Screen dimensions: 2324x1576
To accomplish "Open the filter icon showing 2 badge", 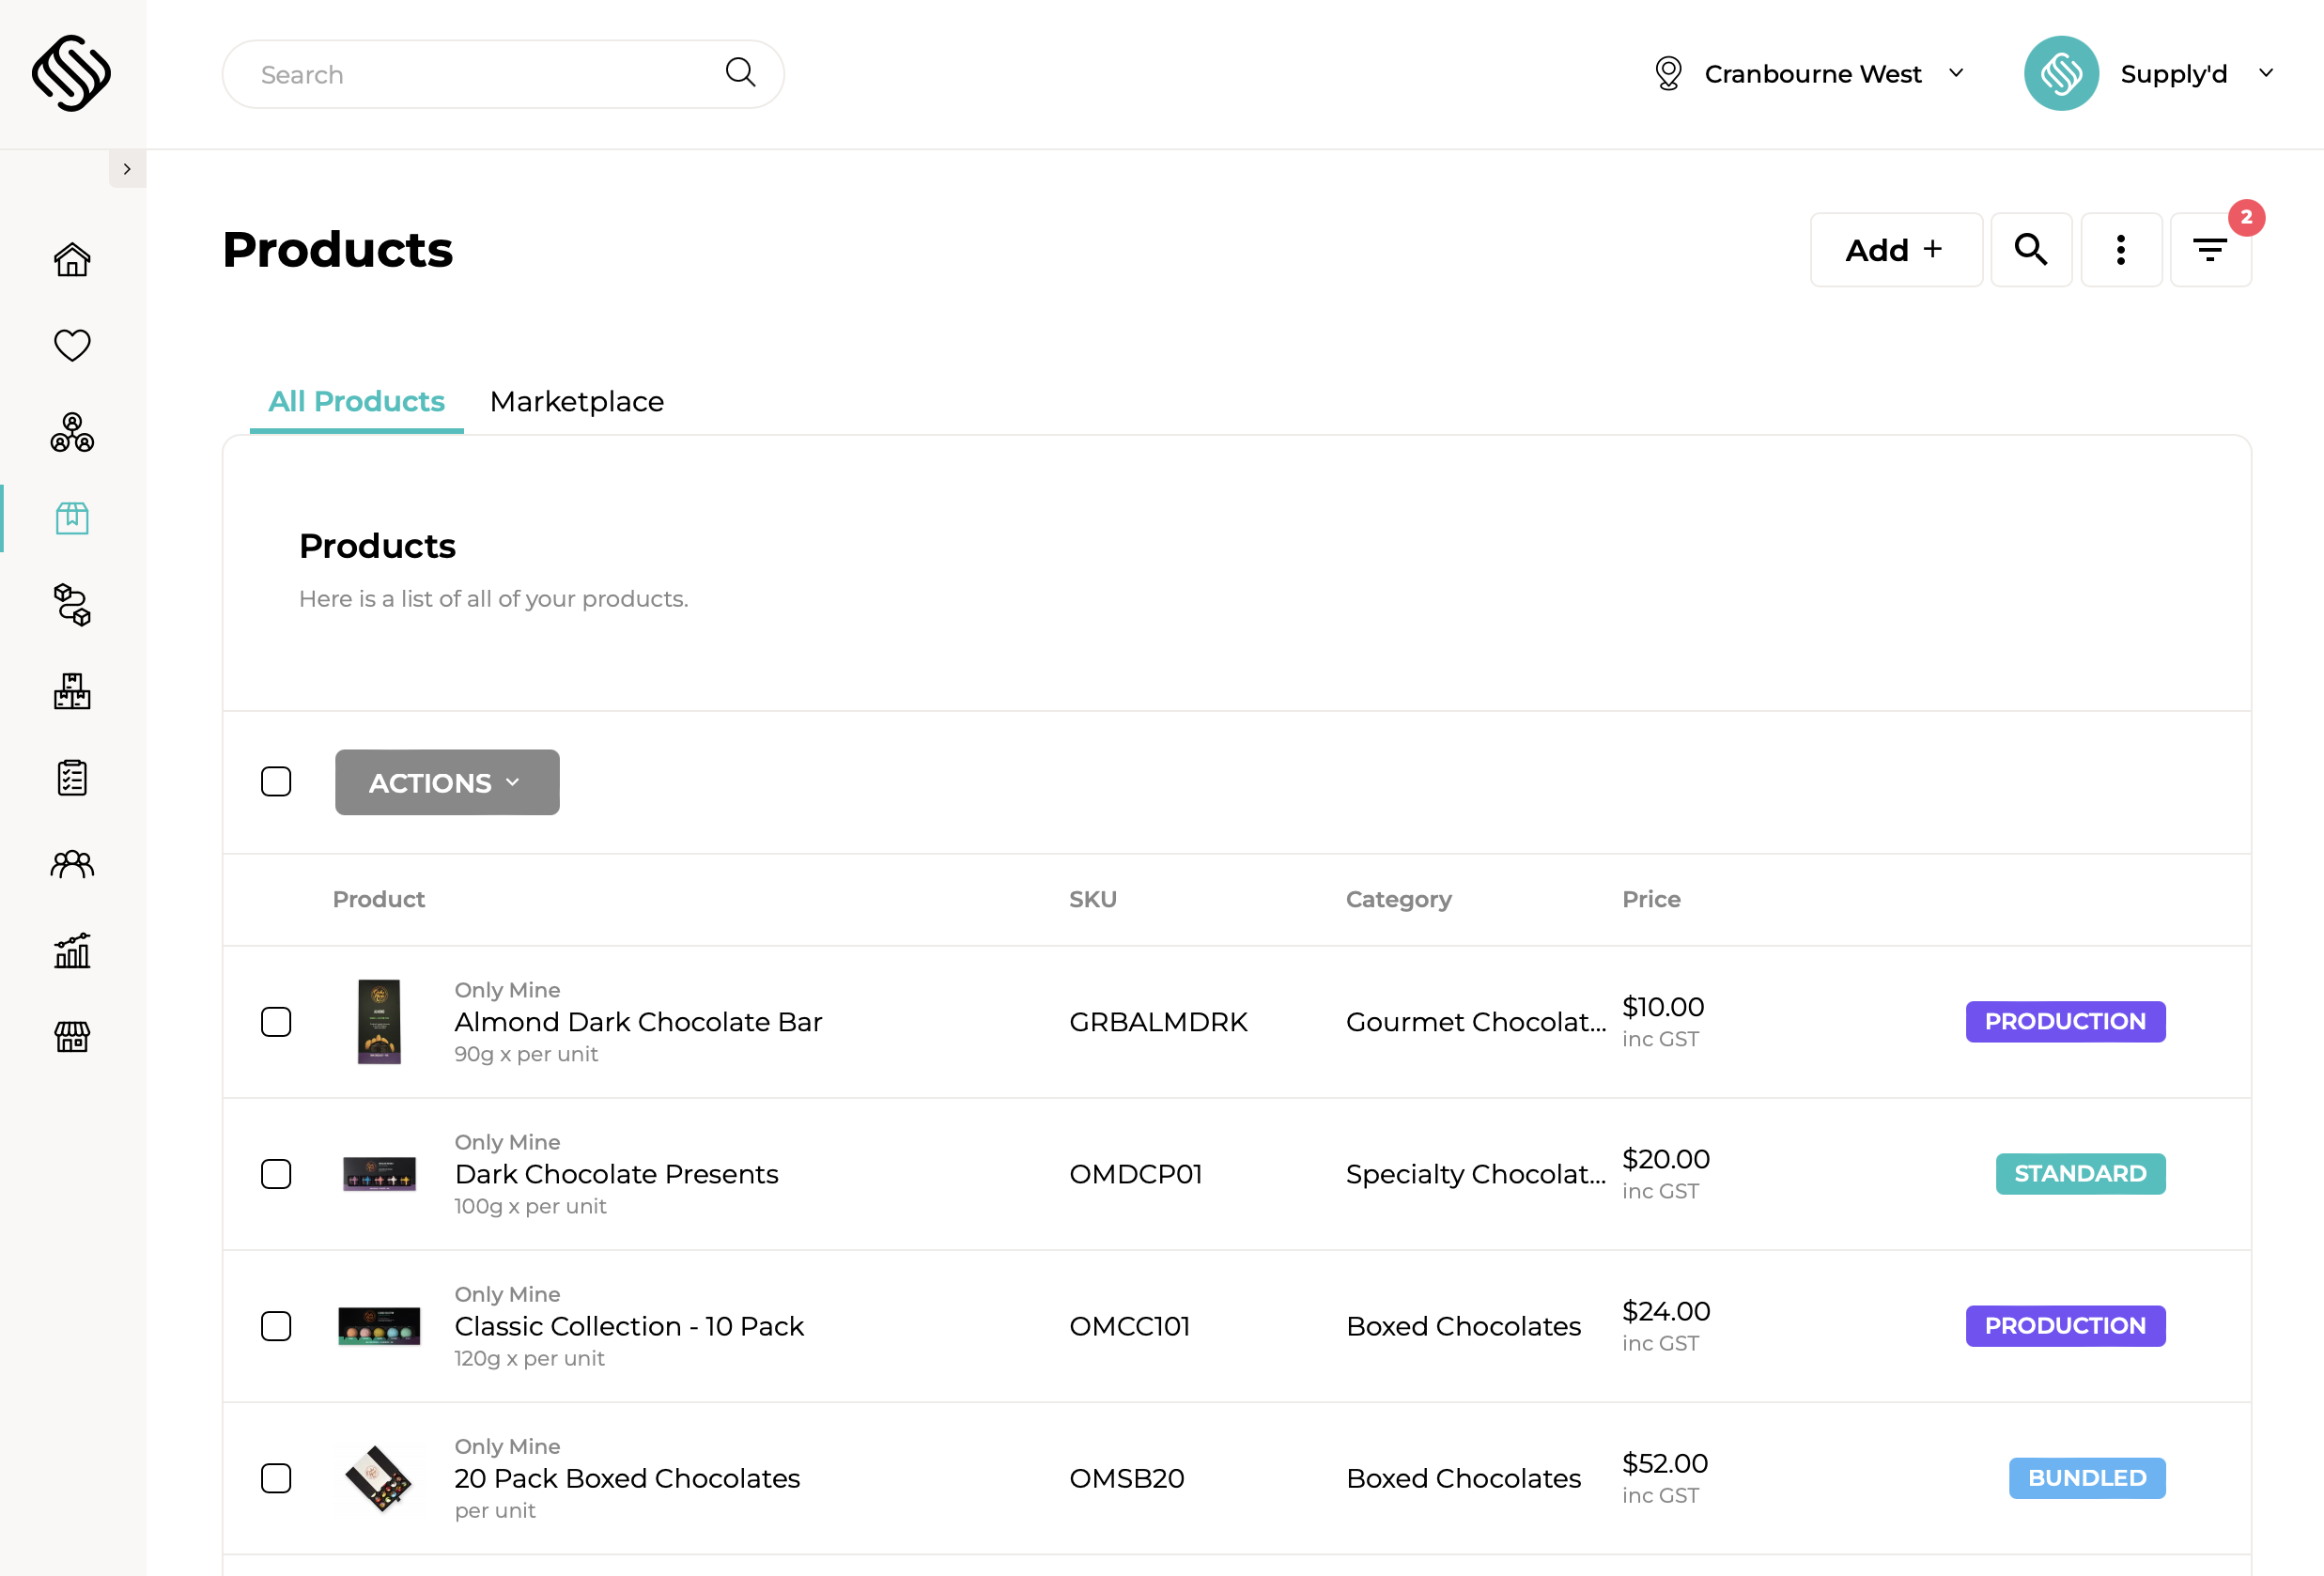I will (x=2210, y=249).
